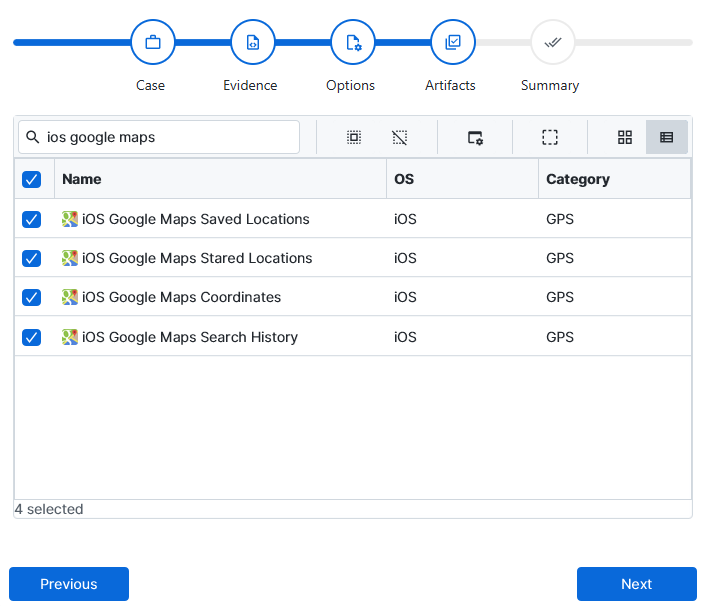Sort by the Name column header

pyautogui.click(x=220, y=179)
